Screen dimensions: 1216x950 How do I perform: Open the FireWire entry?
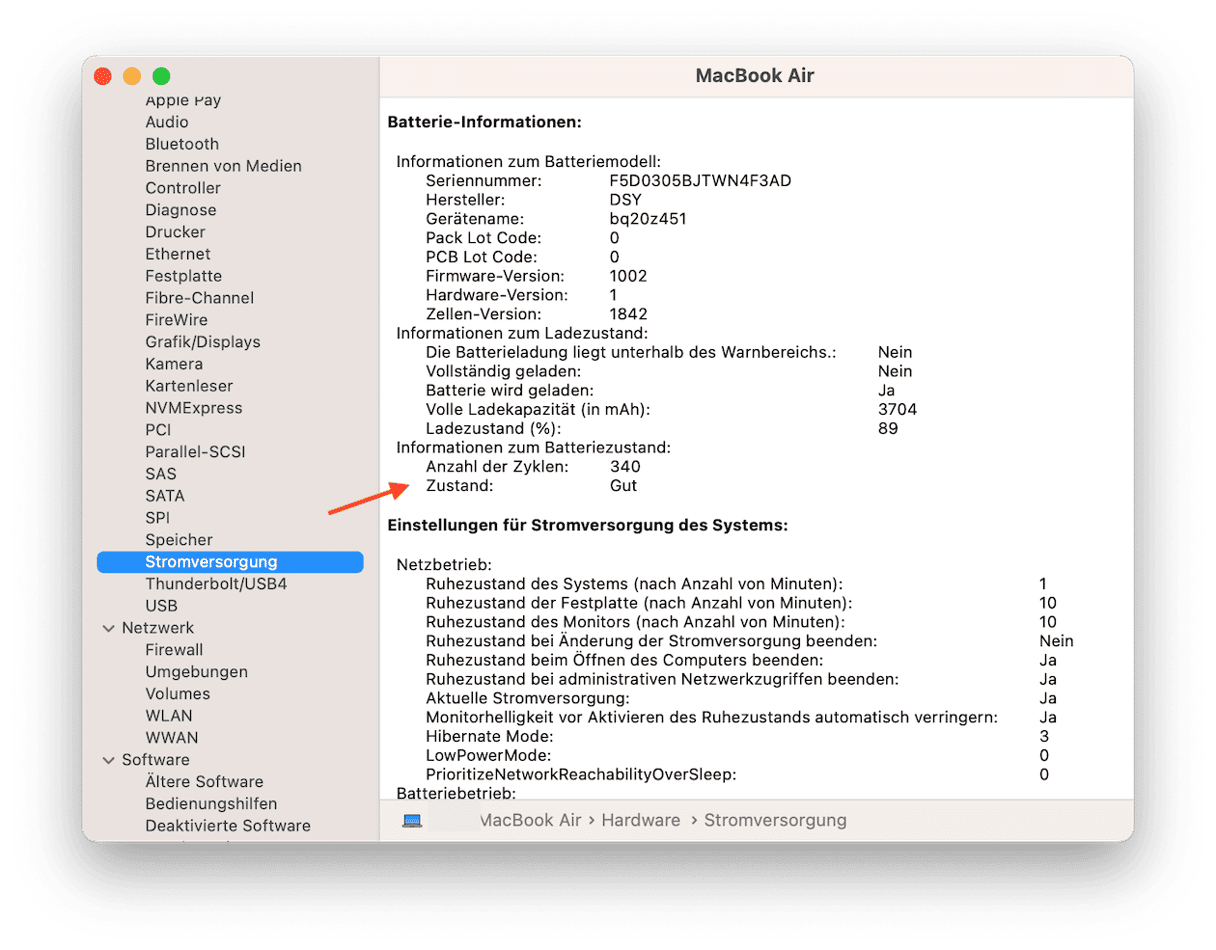pyautogui.click(x=176, y=320)
